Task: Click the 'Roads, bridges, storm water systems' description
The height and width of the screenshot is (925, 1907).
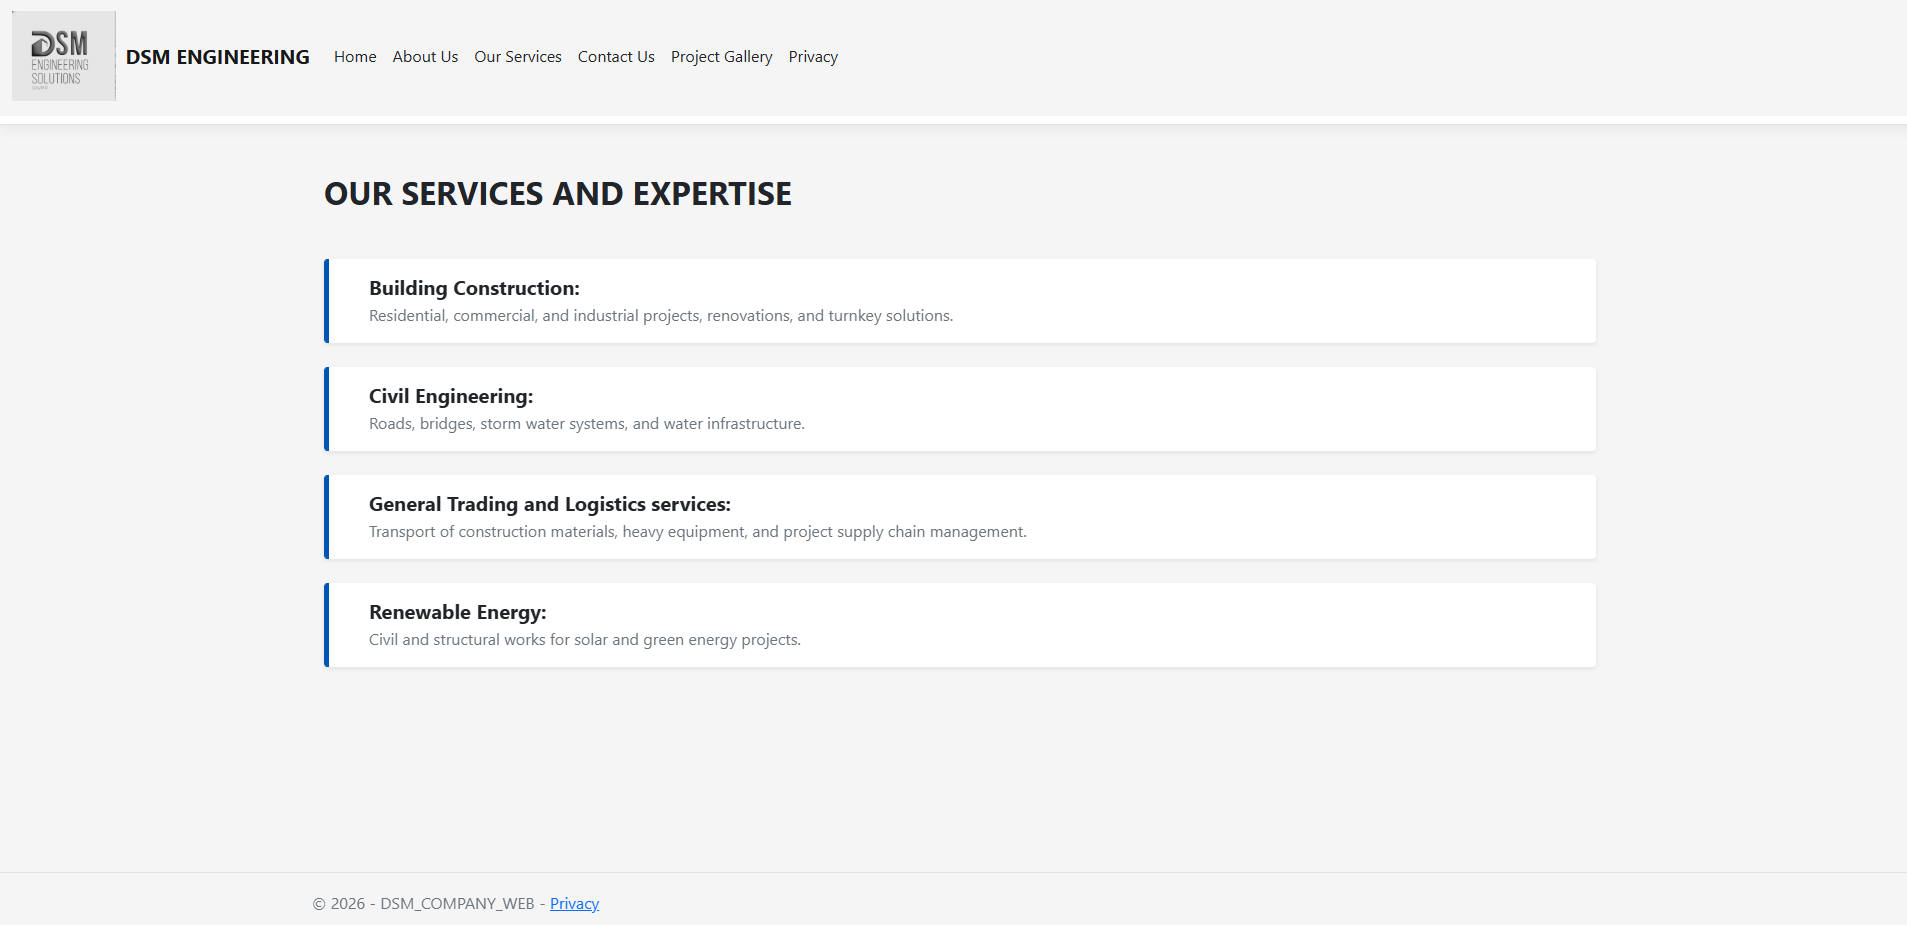Action: pyautogui.click(x=587, y=424)
